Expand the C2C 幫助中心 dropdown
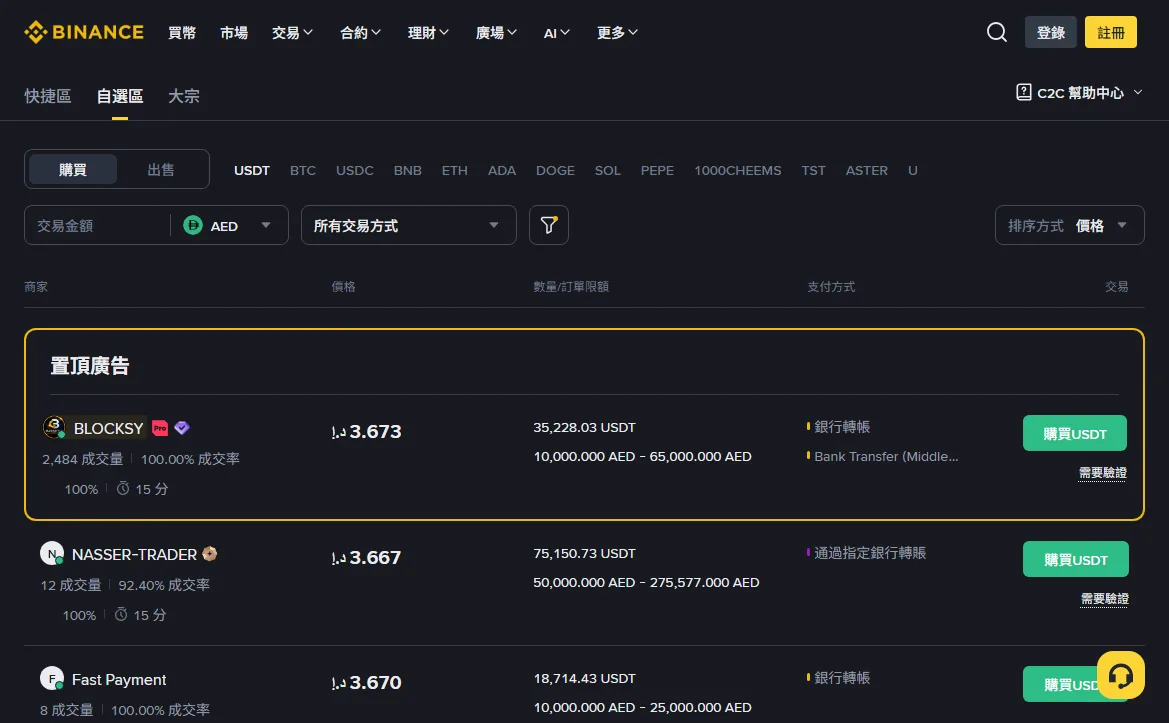This screenshot has width=1169, height=723. point(1079,92)
